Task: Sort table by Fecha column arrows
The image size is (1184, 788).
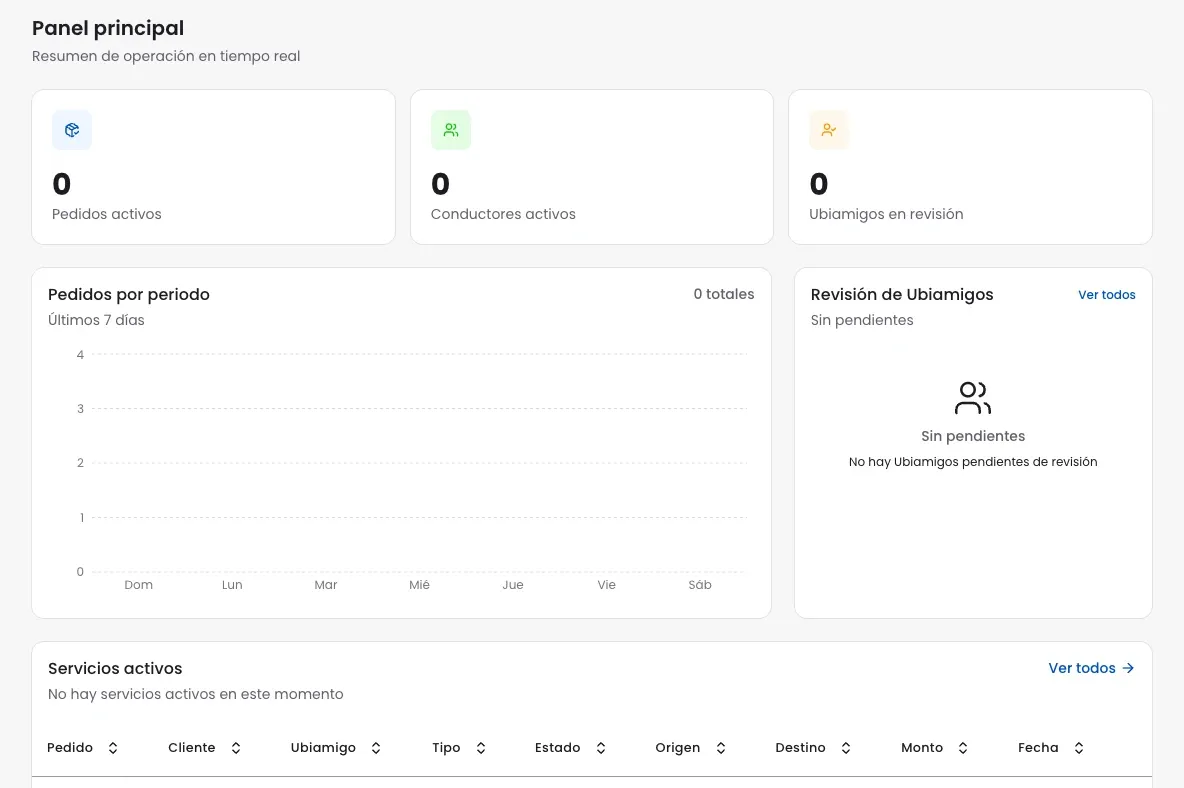Action: [x=1078, y=748]
